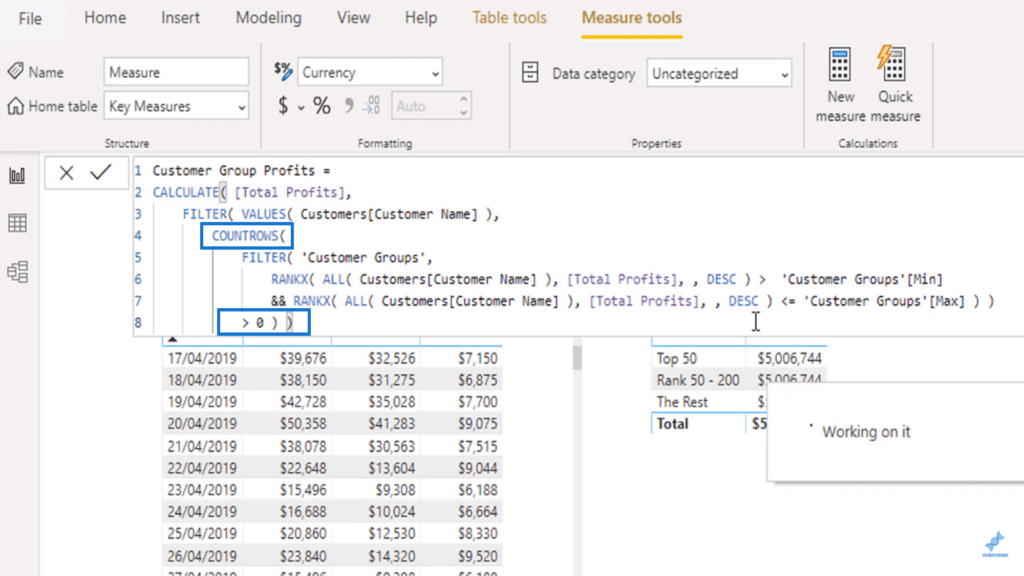Decrease decimal places with down arrow

click(463, 113)
